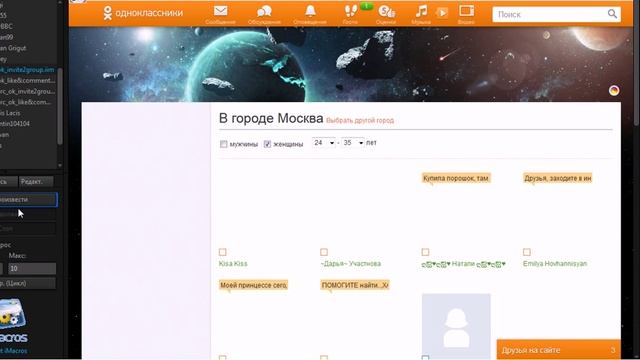Click status note 'Друзья, заходите в им'
The height and width of the screenshot is (360, 640).
pyautogui.click(x=558, y=178)
